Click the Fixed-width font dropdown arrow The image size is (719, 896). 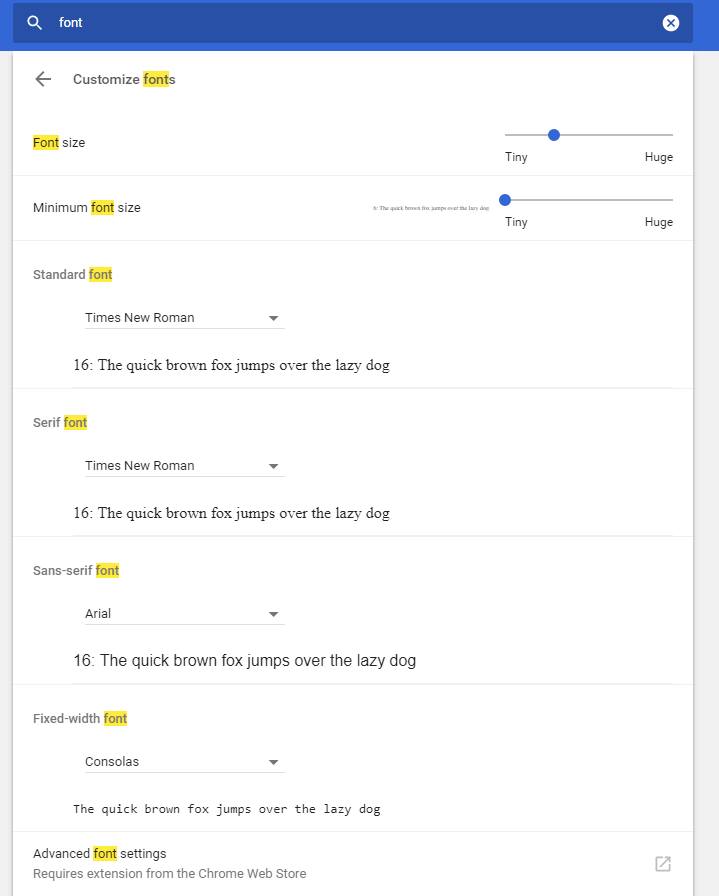(x=273, y=762)
